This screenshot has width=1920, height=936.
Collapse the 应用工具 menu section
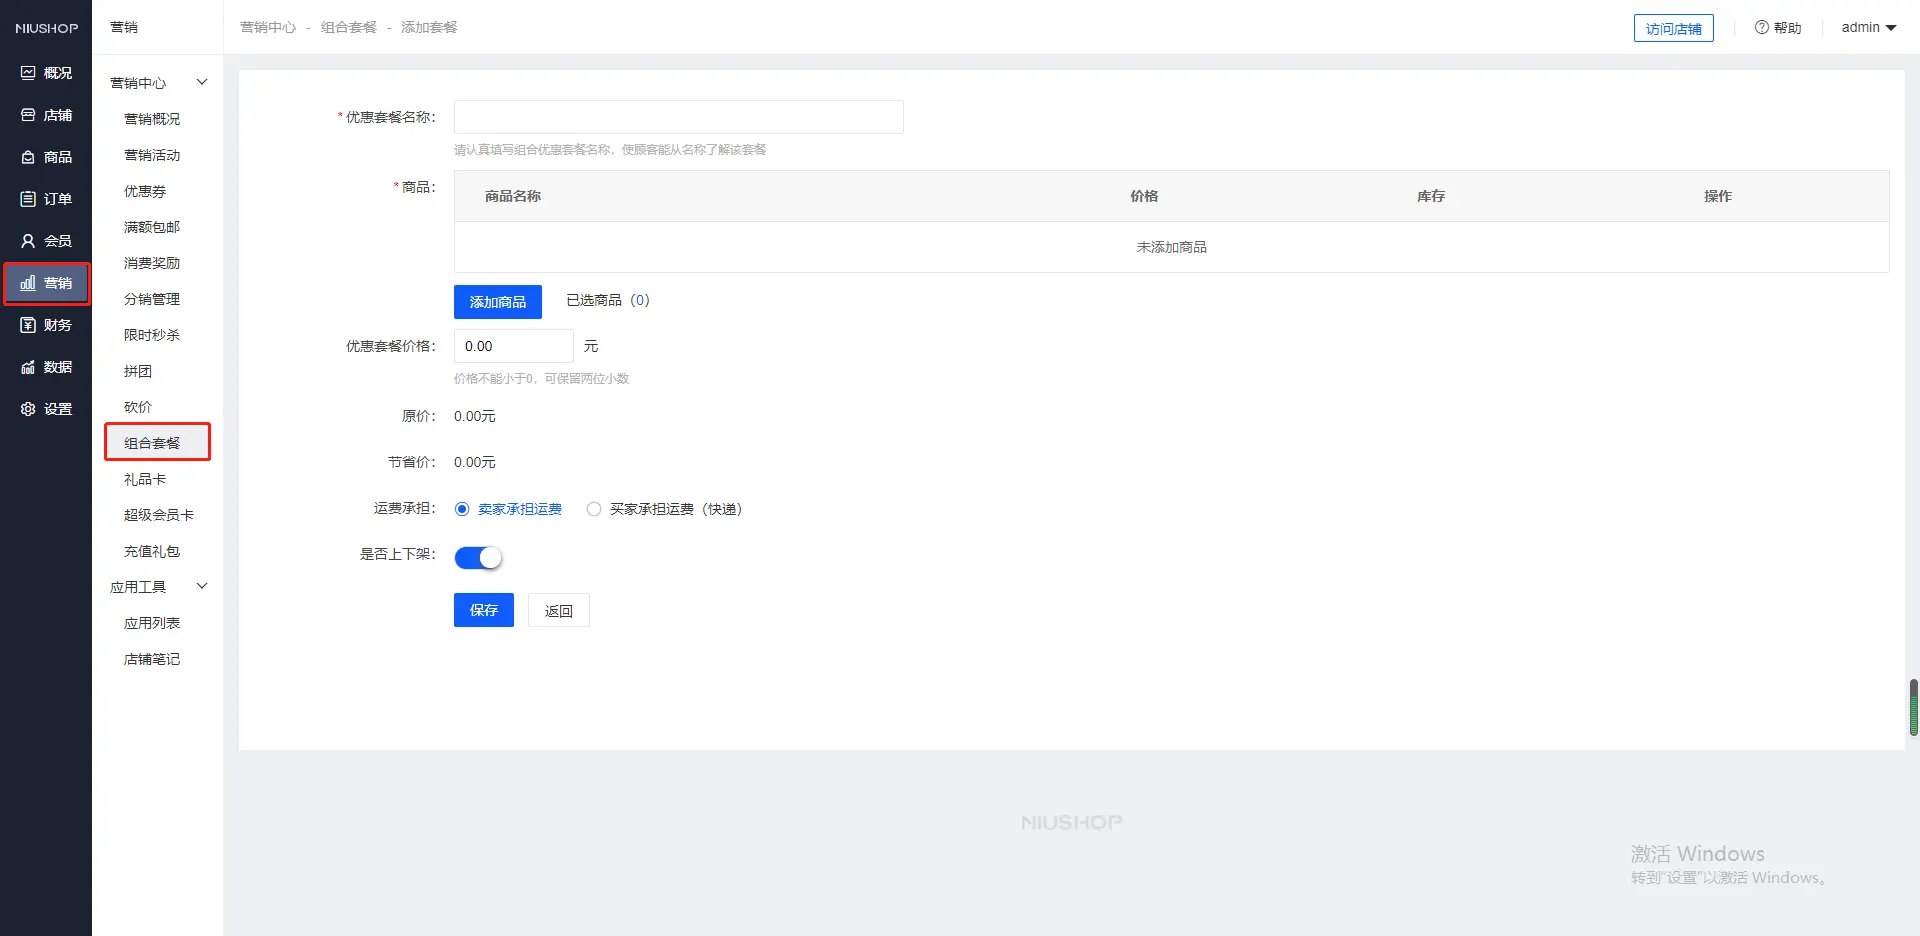202,586
